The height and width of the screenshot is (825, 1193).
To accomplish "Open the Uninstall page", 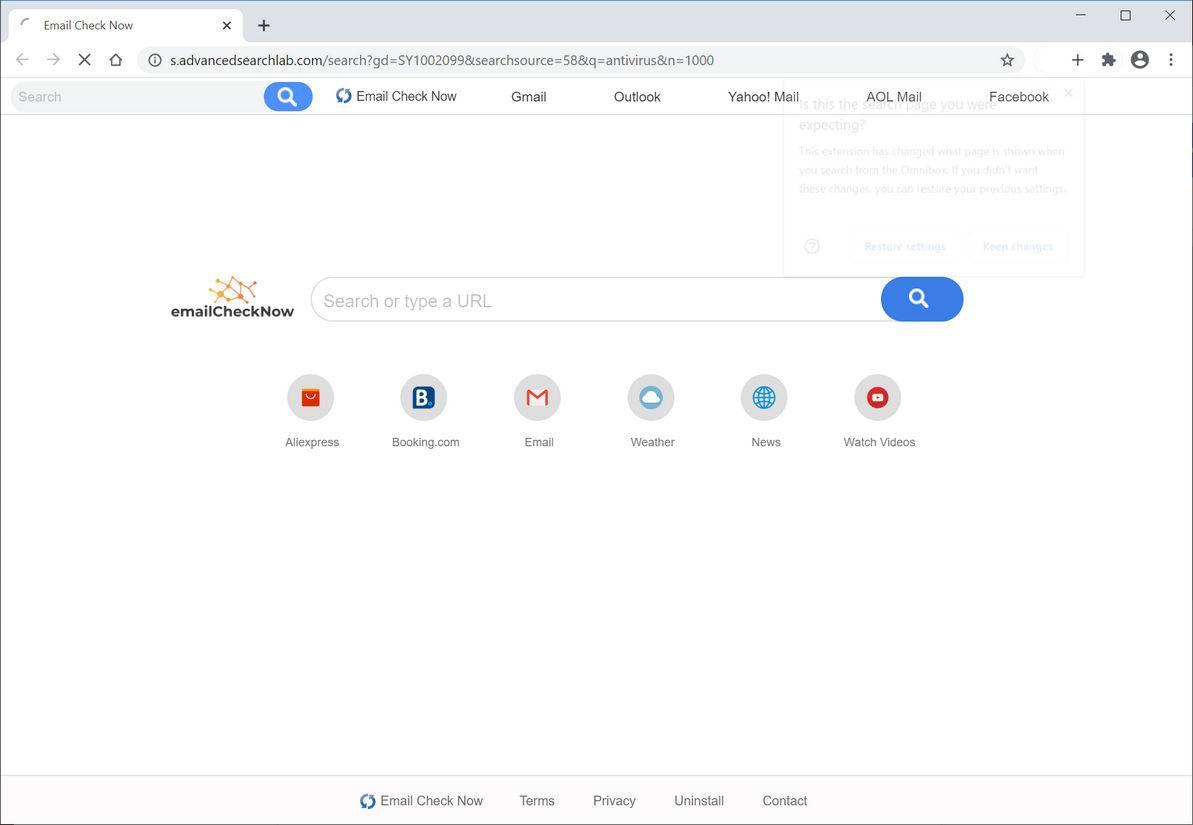I will pos(699,801).
